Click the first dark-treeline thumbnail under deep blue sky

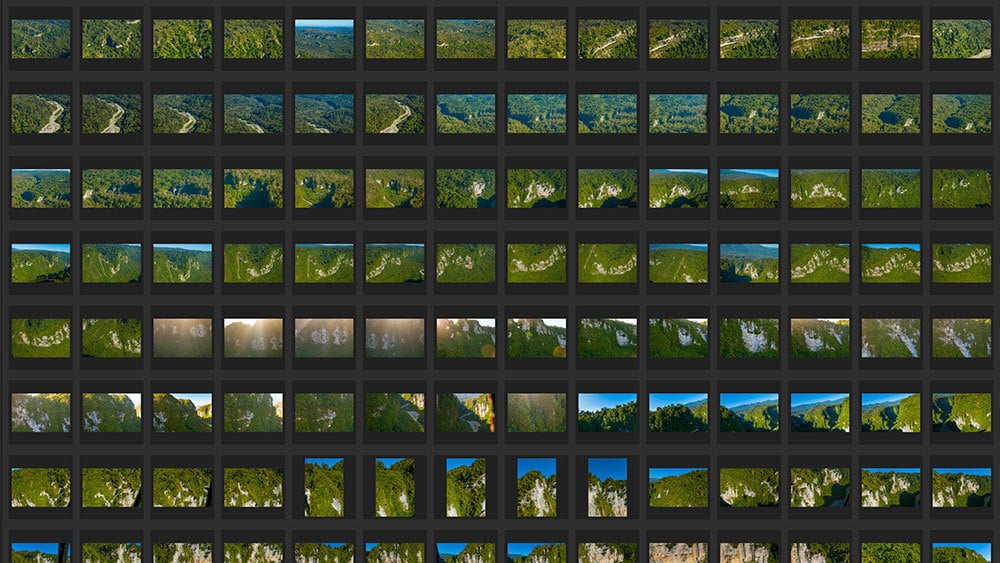coord(607,413)
